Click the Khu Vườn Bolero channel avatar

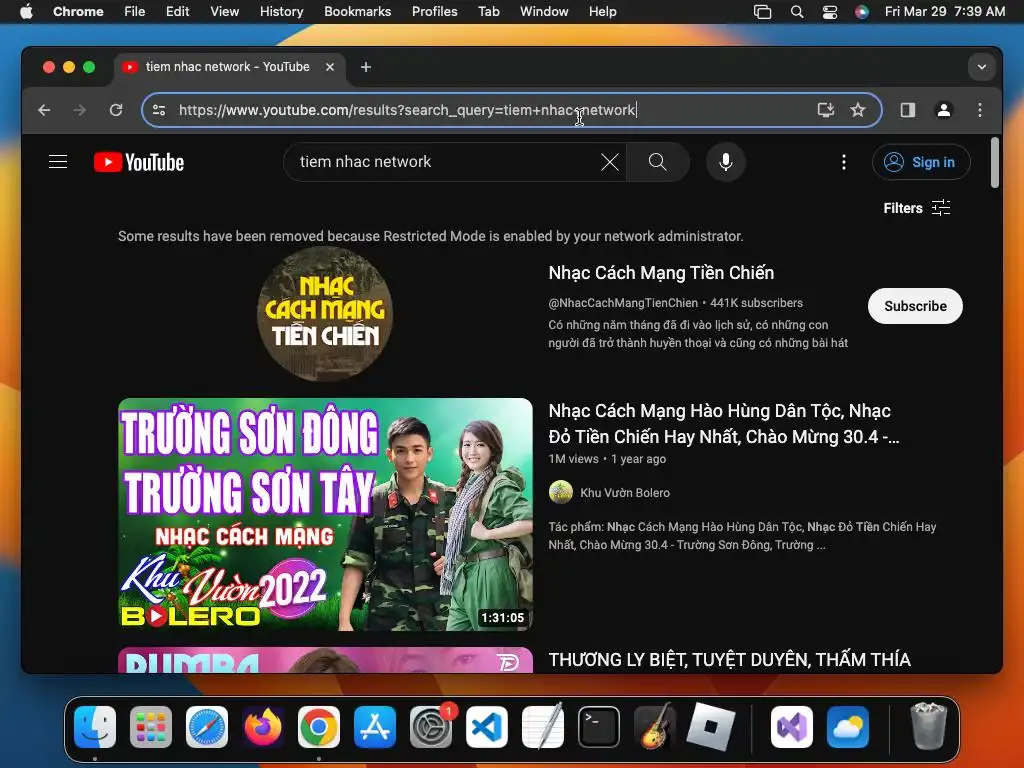pos(561,492)
